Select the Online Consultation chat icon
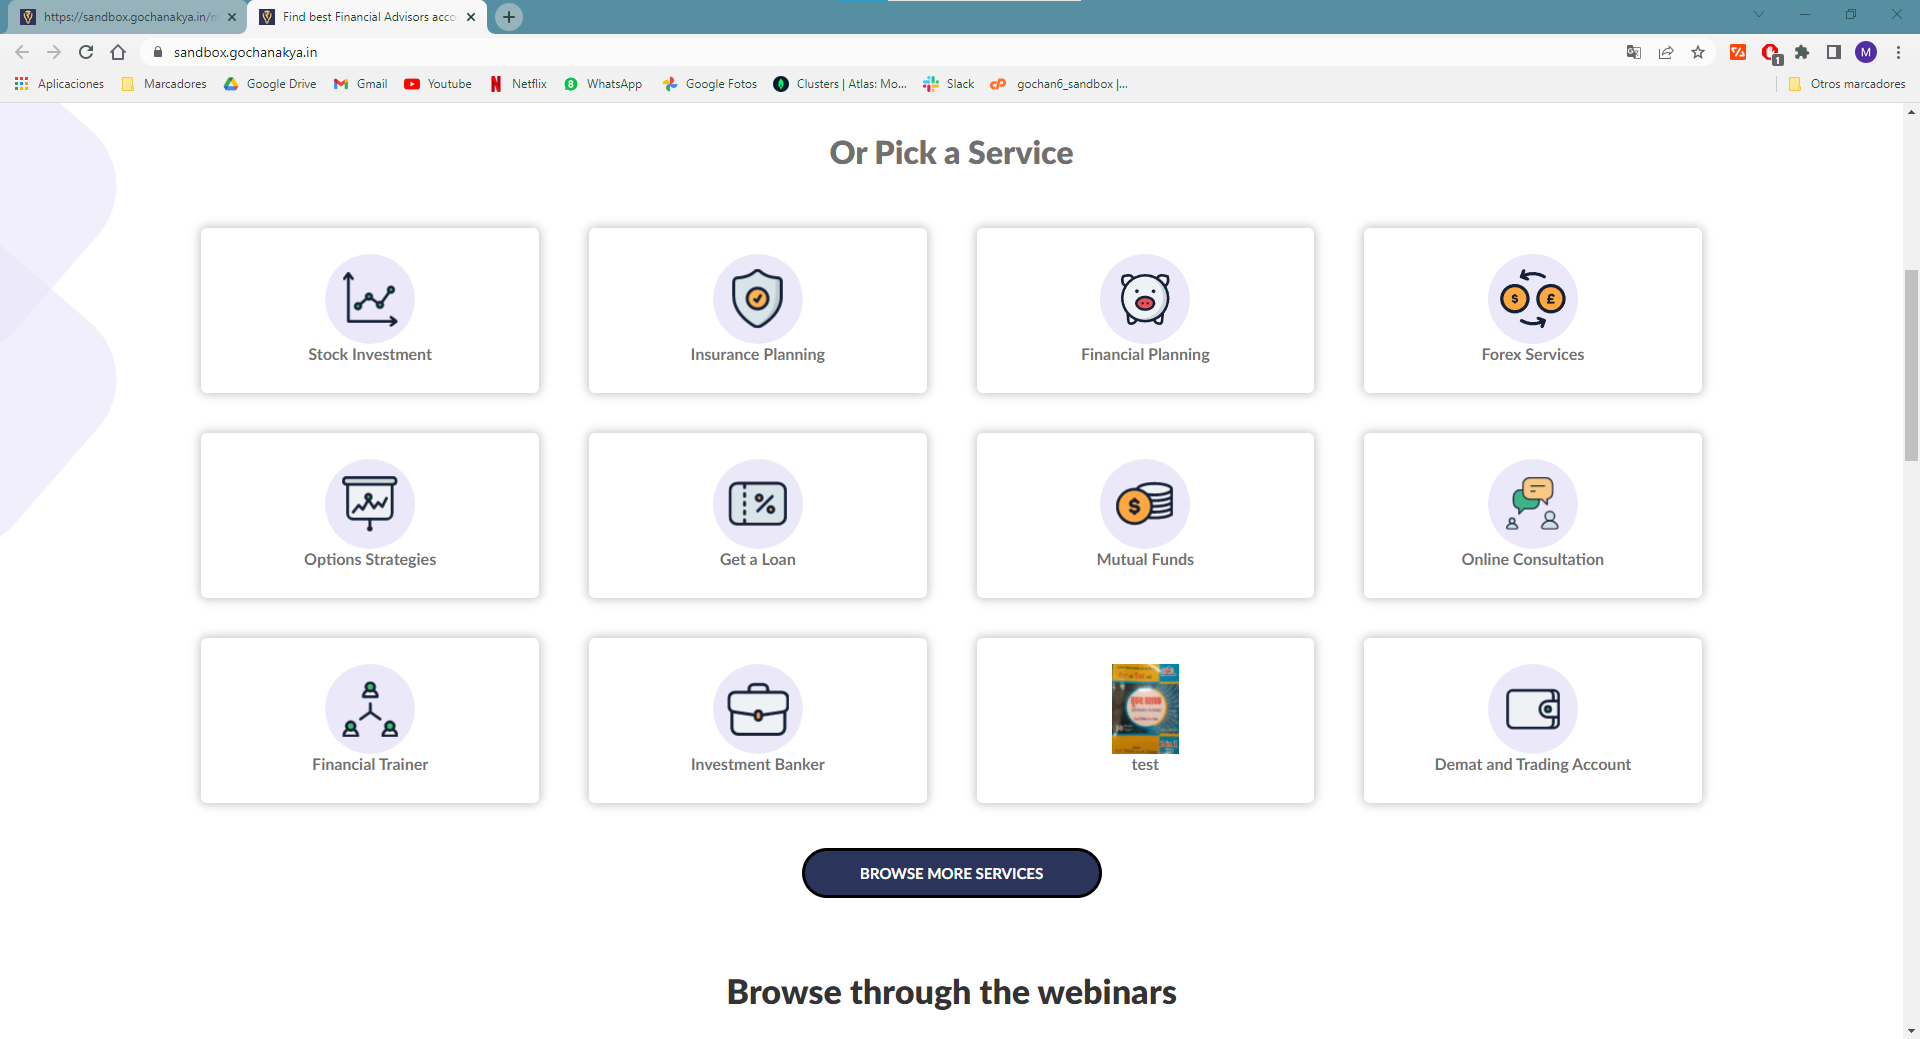 [x=1533, y=504]
